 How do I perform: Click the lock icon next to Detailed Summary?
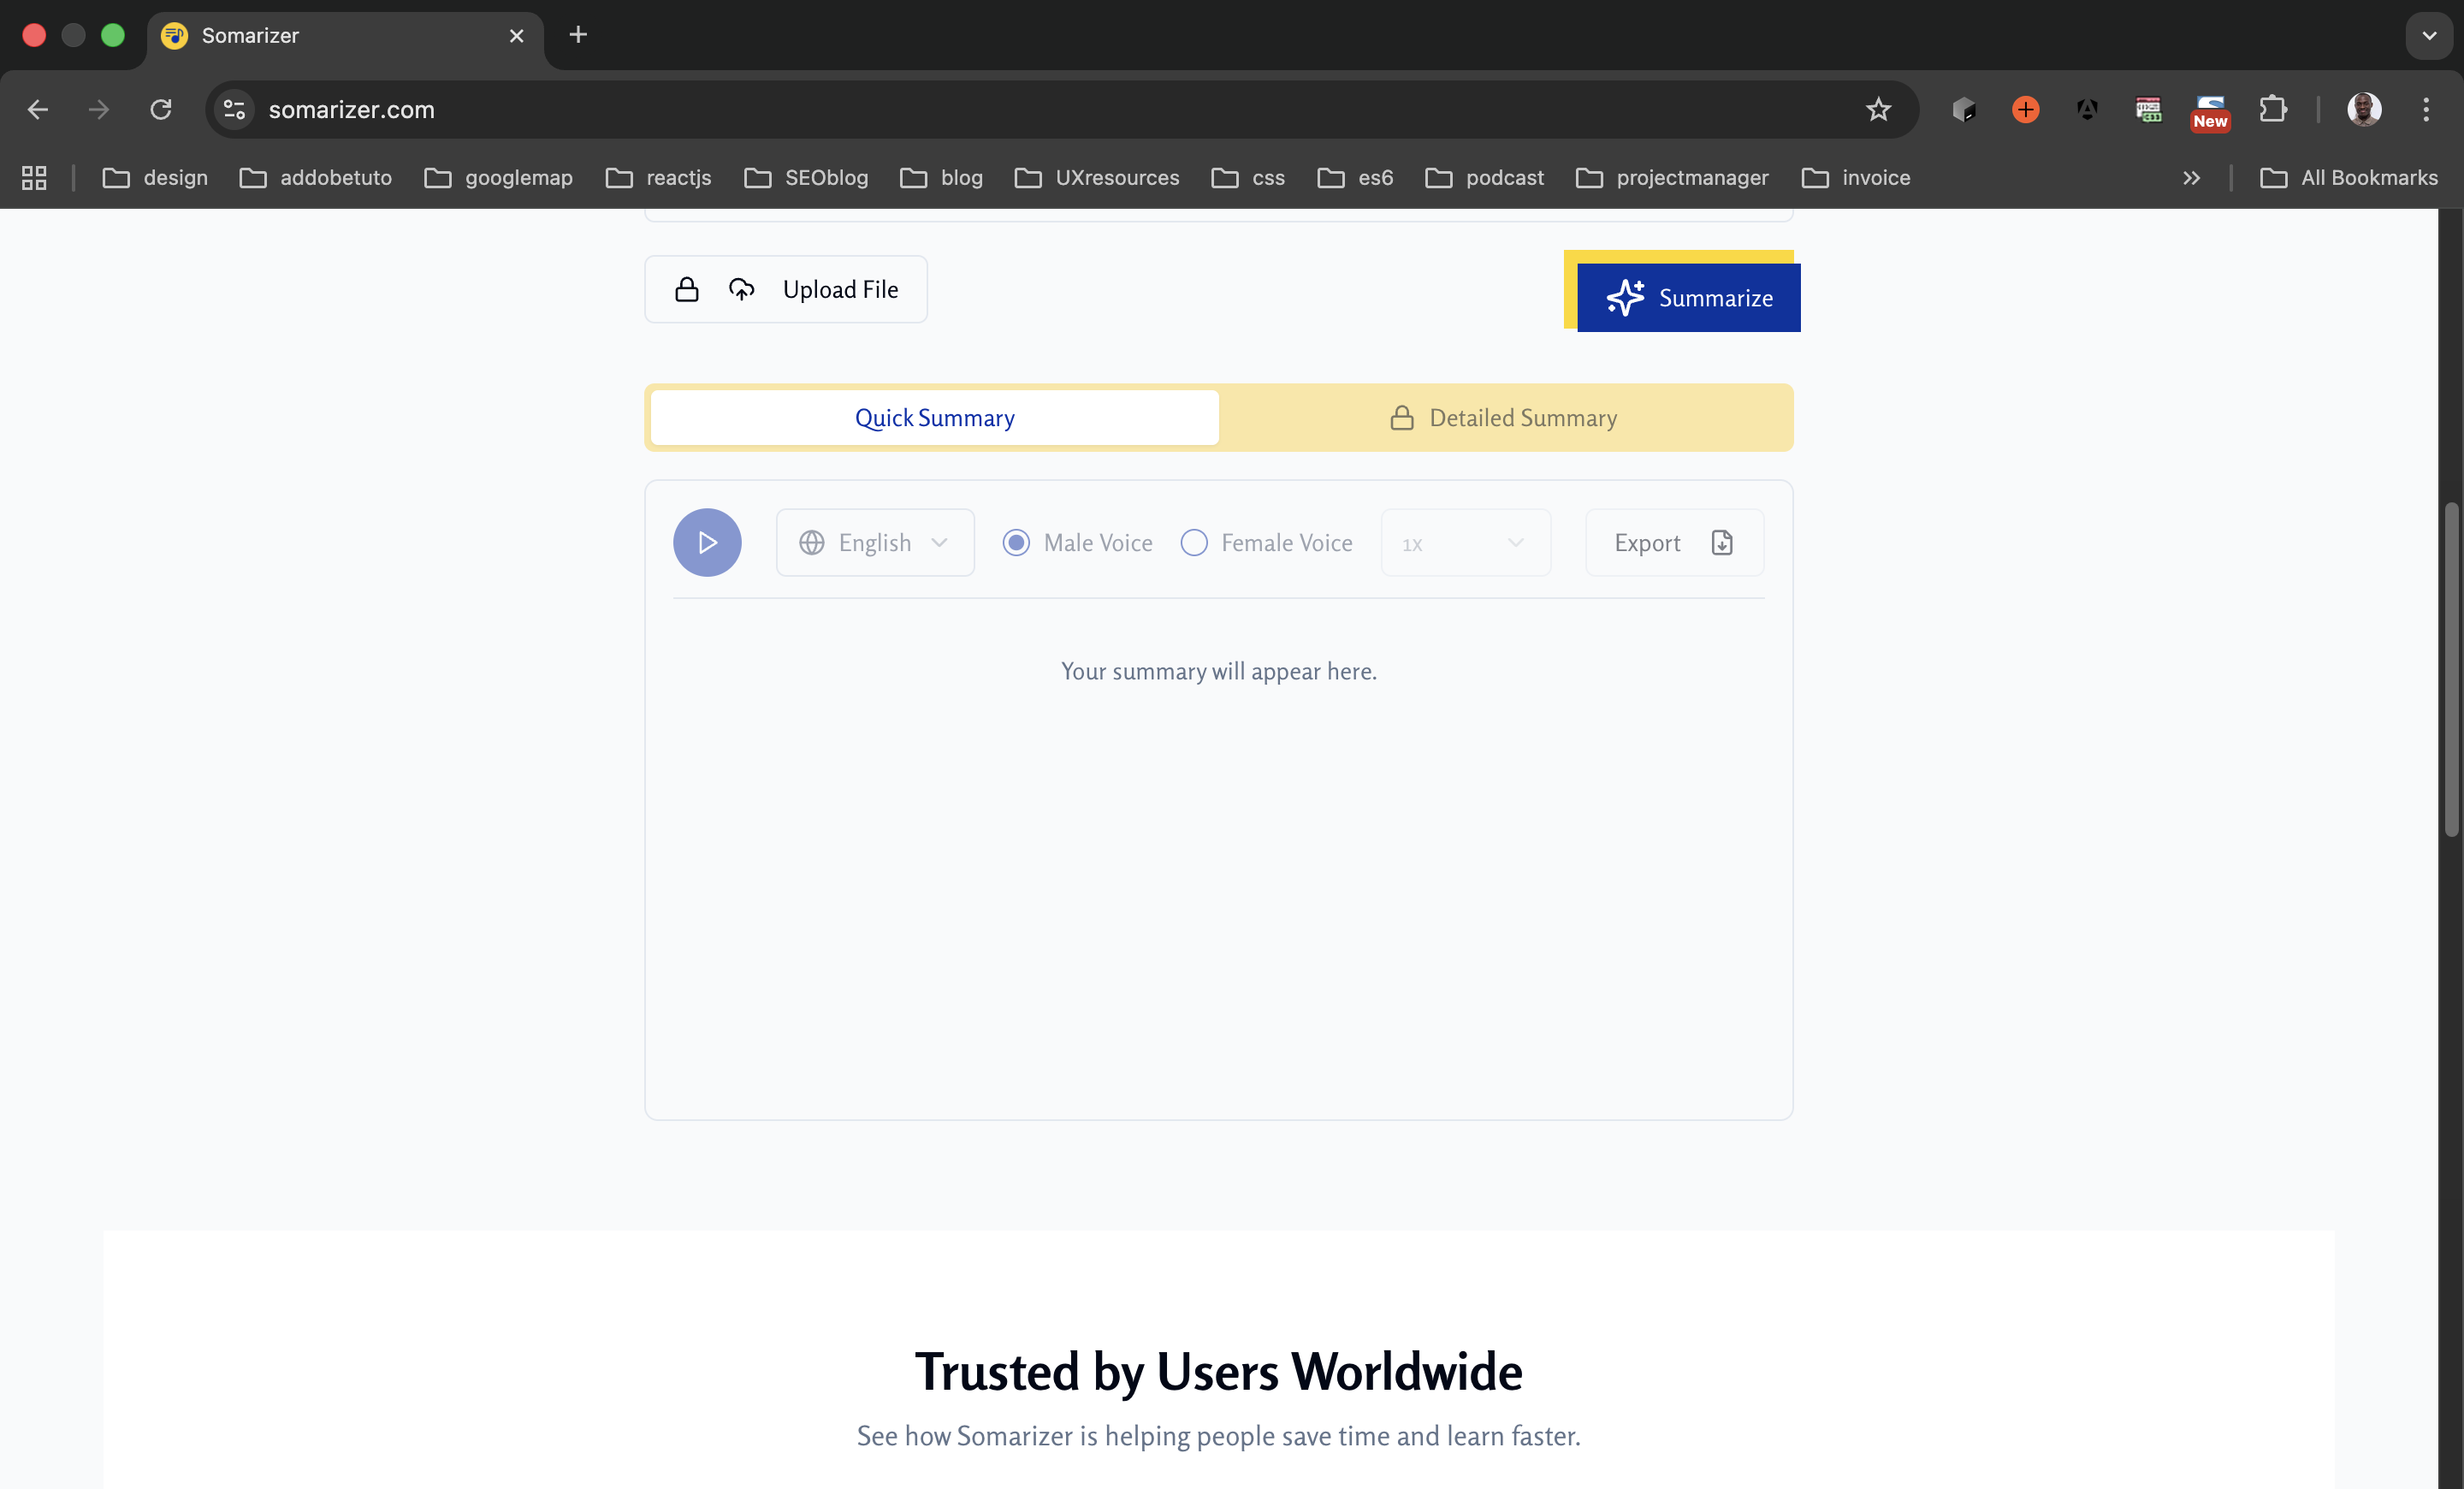(x=1401, y=418)
